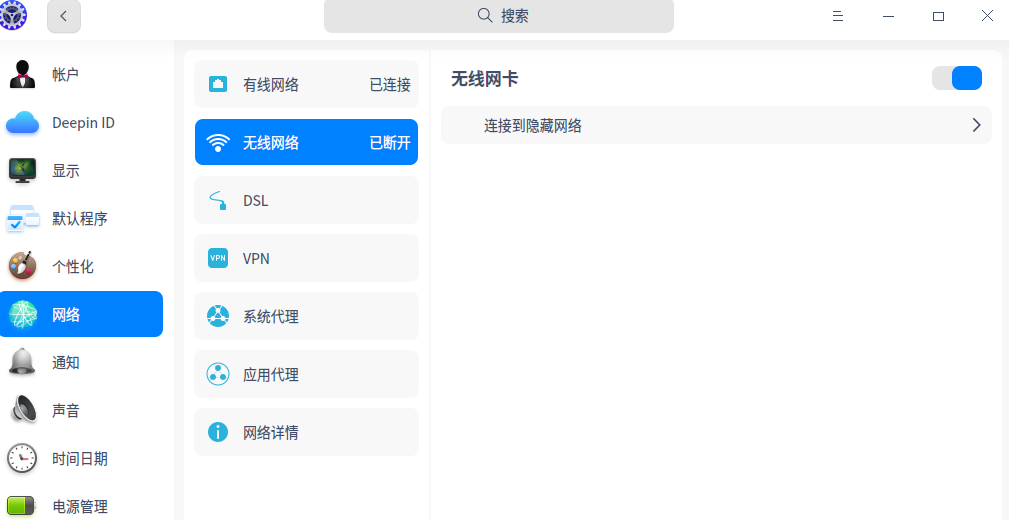Open the Deepin ID section
This screenshot has width=1009, height=520.
point(81,122)
